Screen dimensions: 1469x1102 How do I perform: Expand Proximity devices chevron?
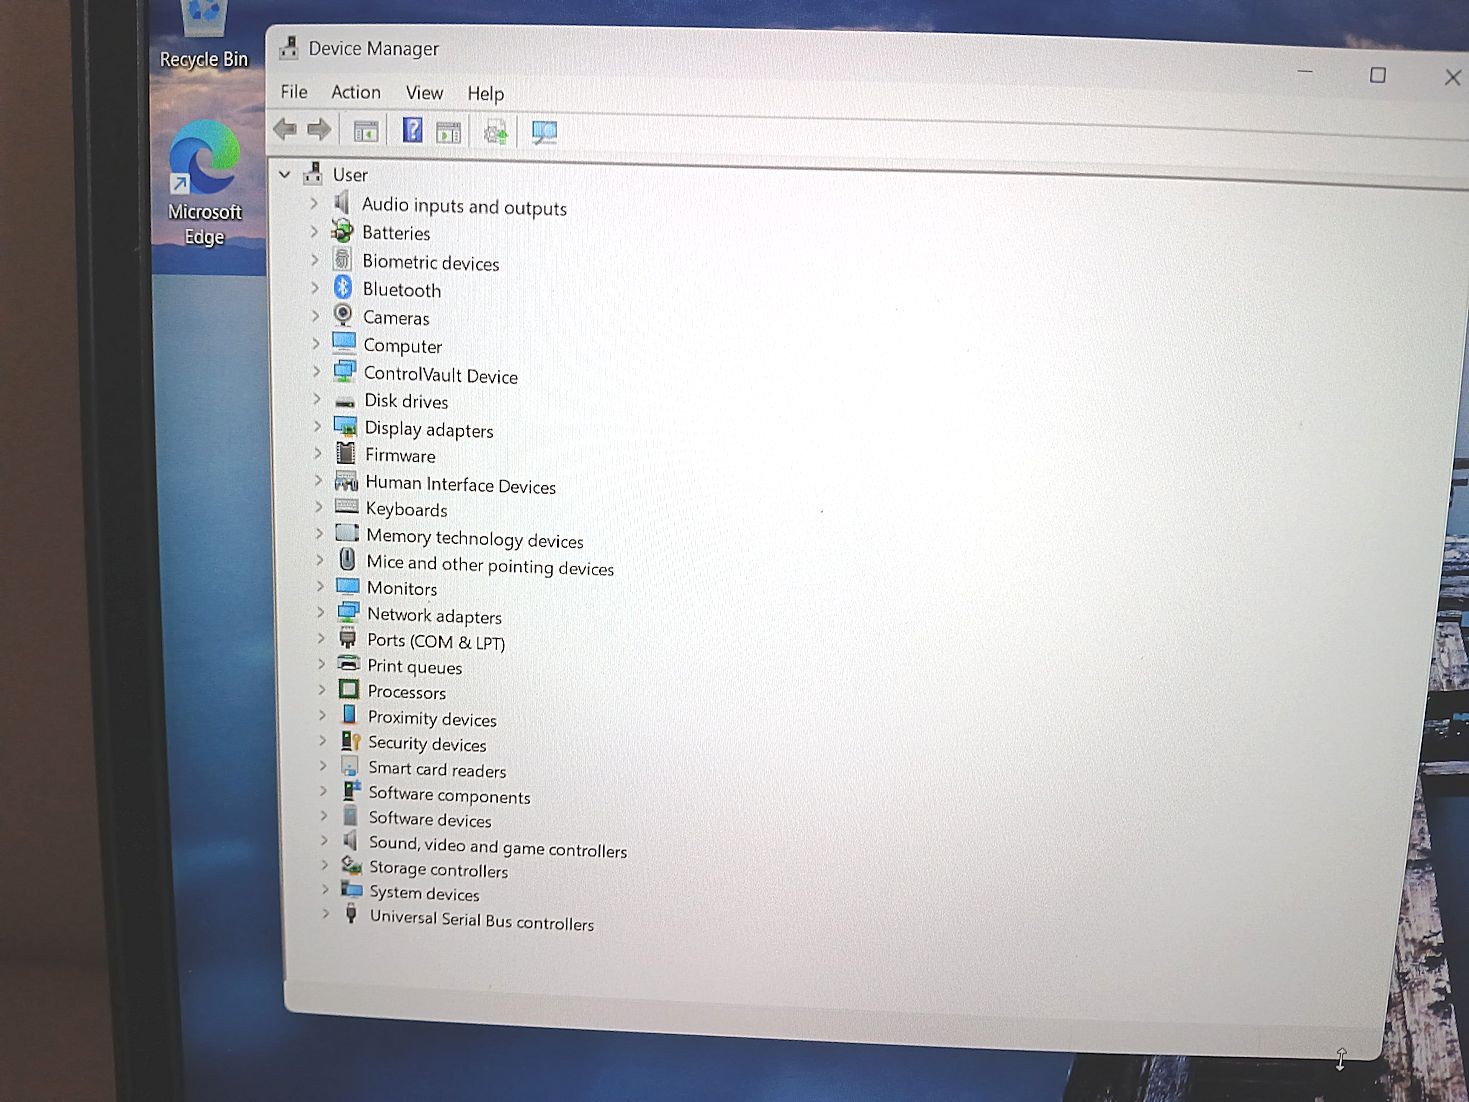pyautogui.click(x=322, y=715)
